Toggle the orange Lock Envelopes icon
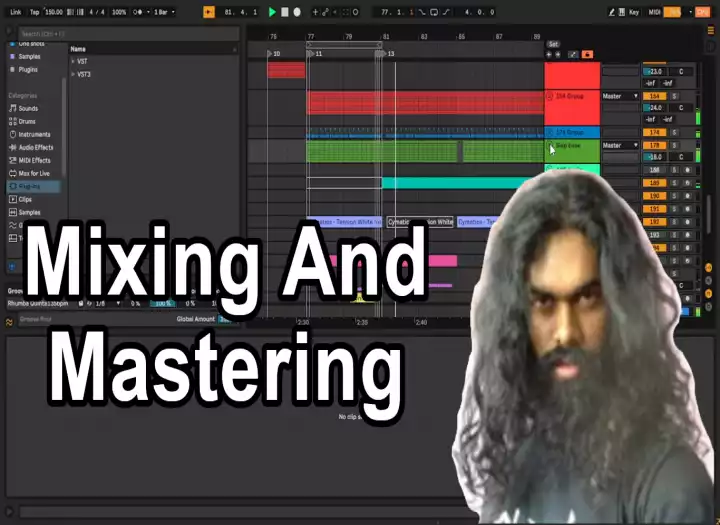Viewport: 720px width, 525px height. click(x=587, y=55)
